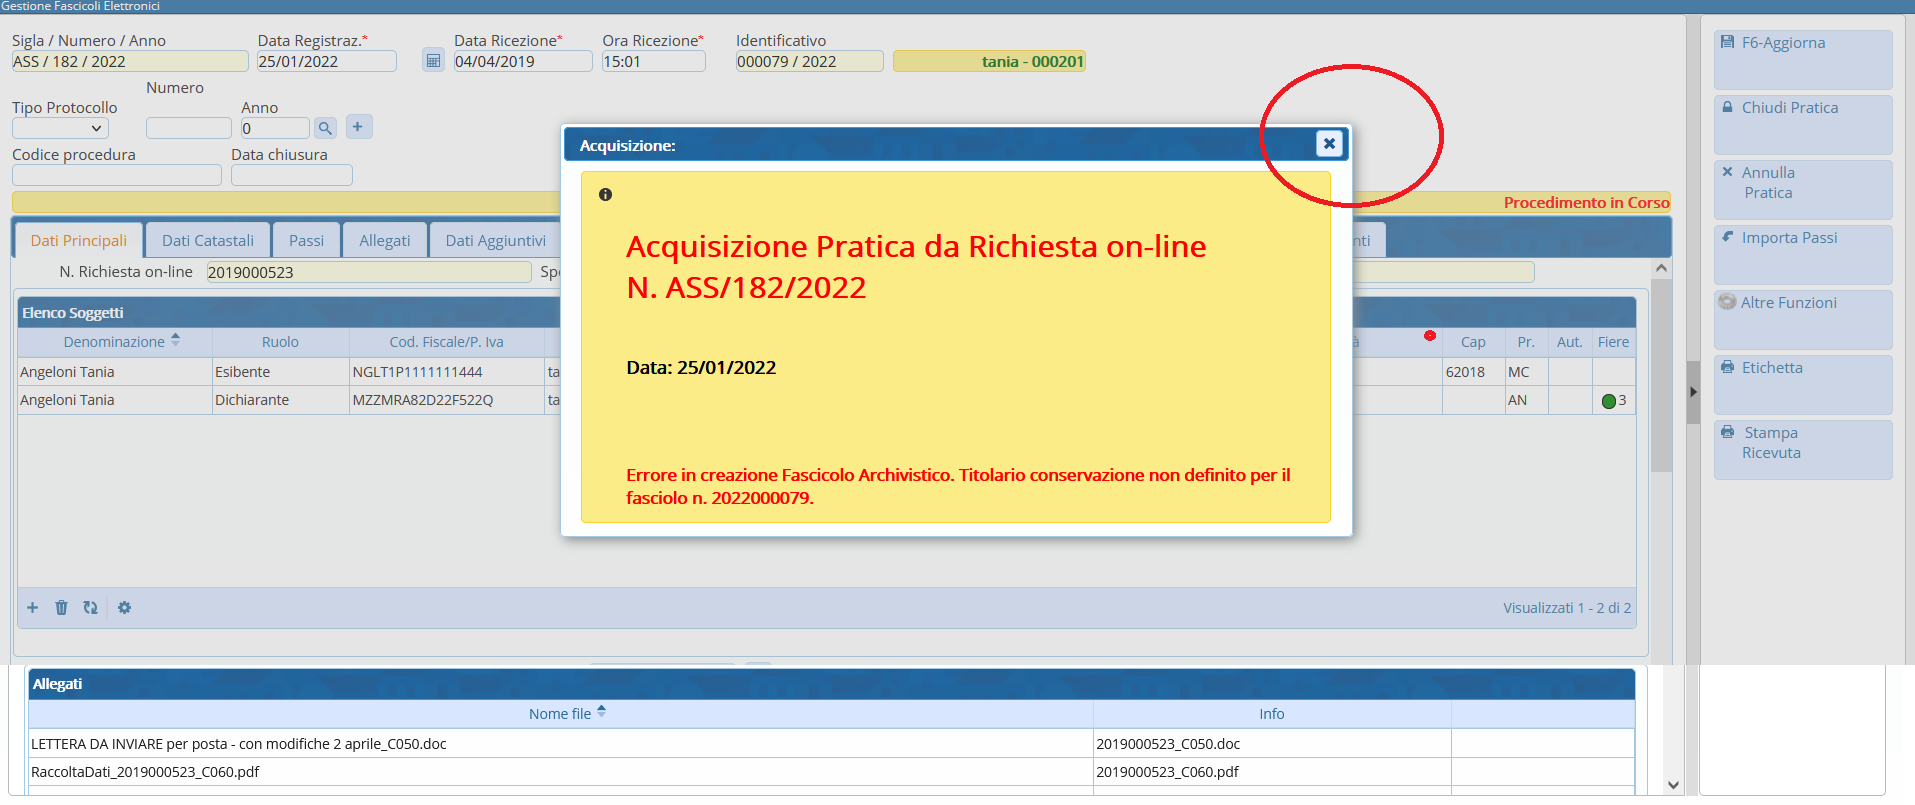
Task: Collapse the right sidebar with arrow handle
Action: 1693,392
